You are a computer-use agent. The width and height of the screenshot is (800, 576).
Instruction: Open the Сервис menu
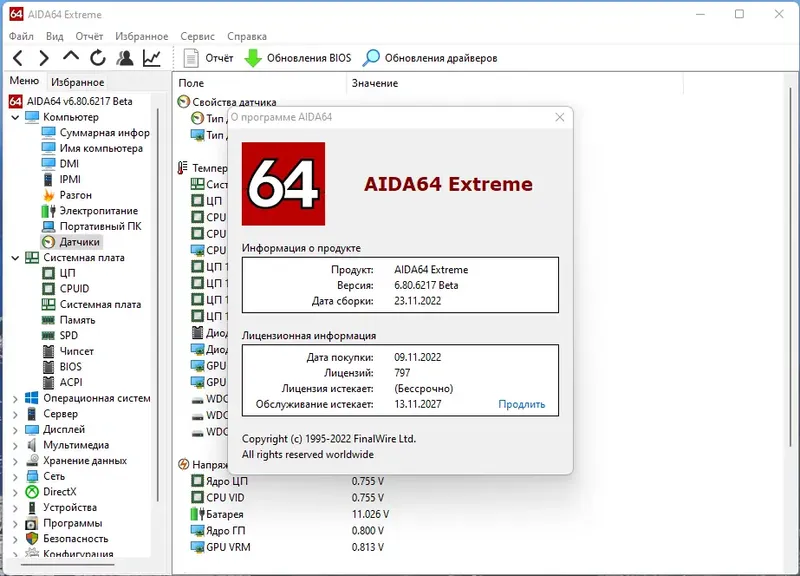[197, 36]
